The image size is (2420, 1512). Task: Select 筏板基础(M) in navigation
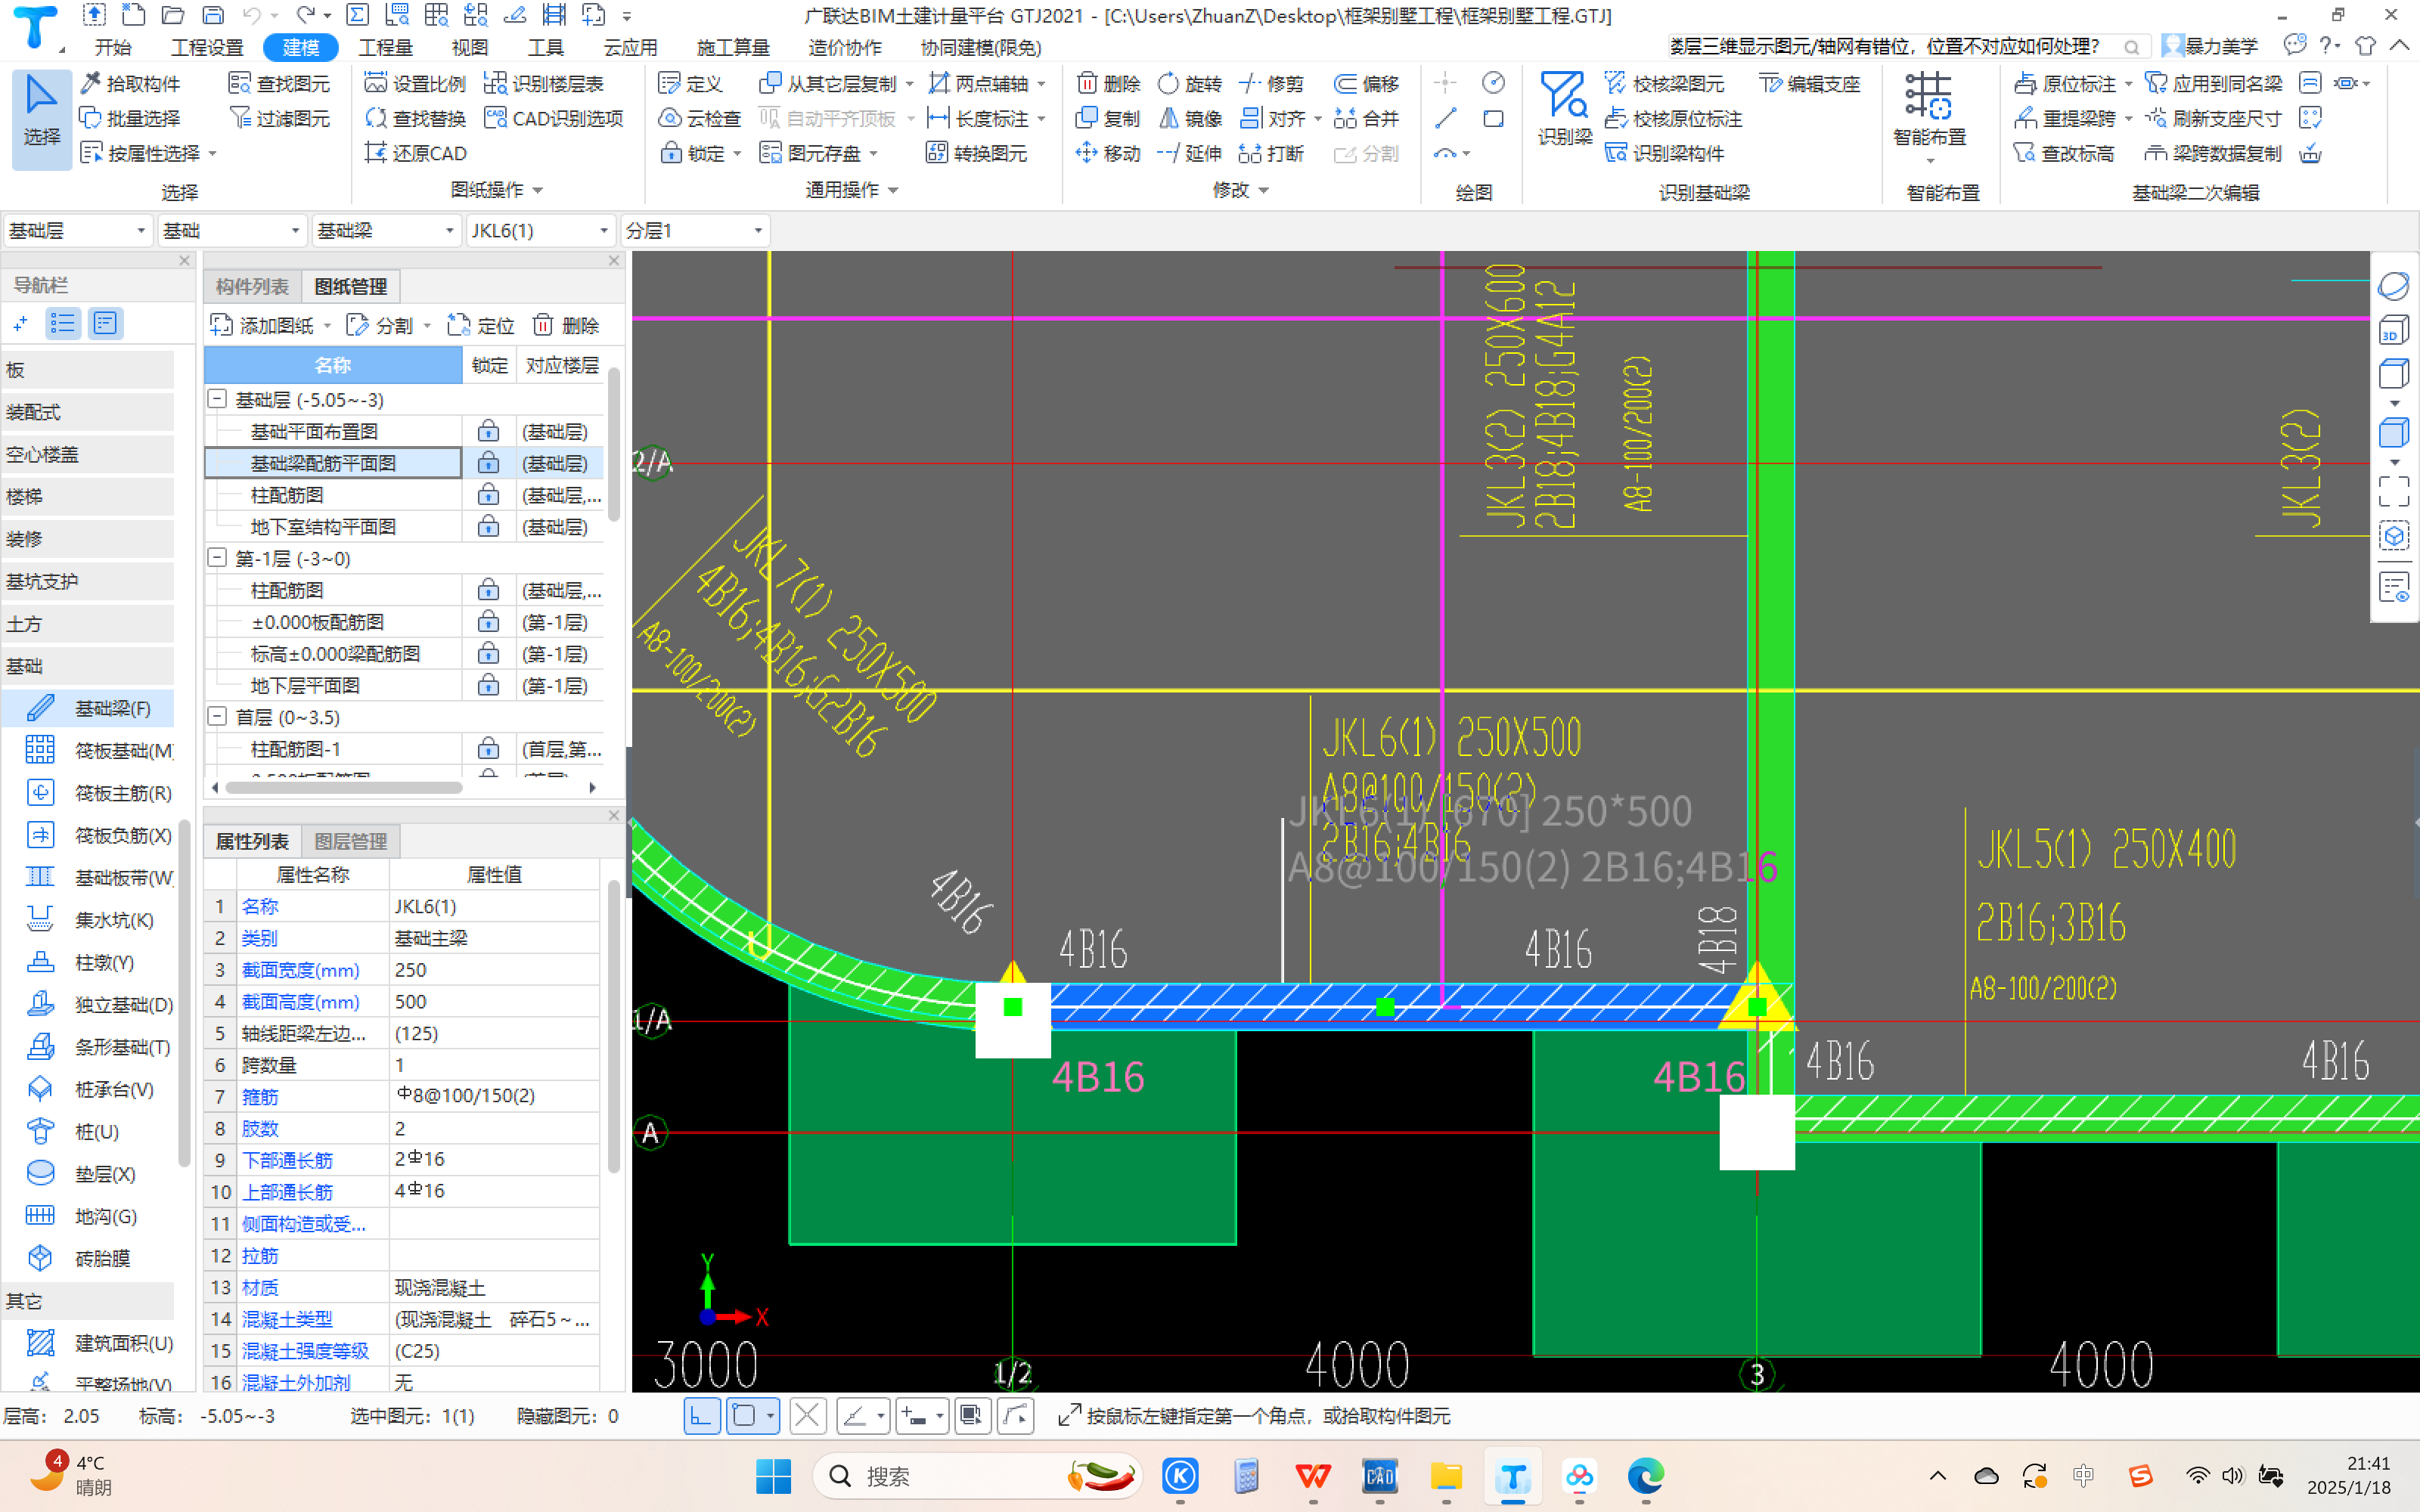[x=99, y=750]
